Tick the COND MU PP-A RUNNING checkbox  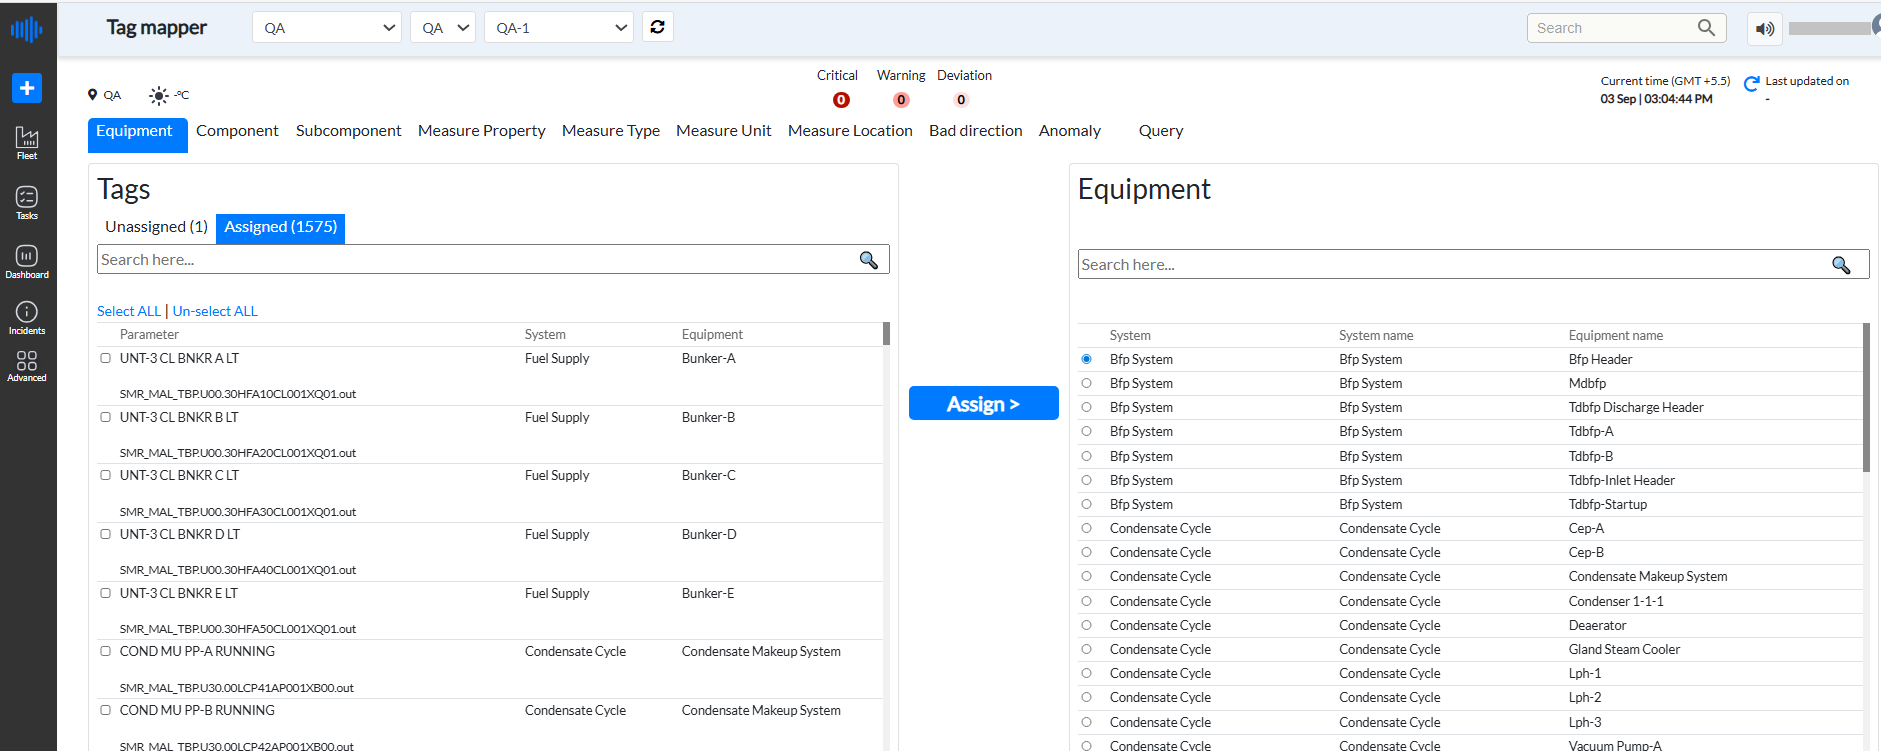(106, 651)
